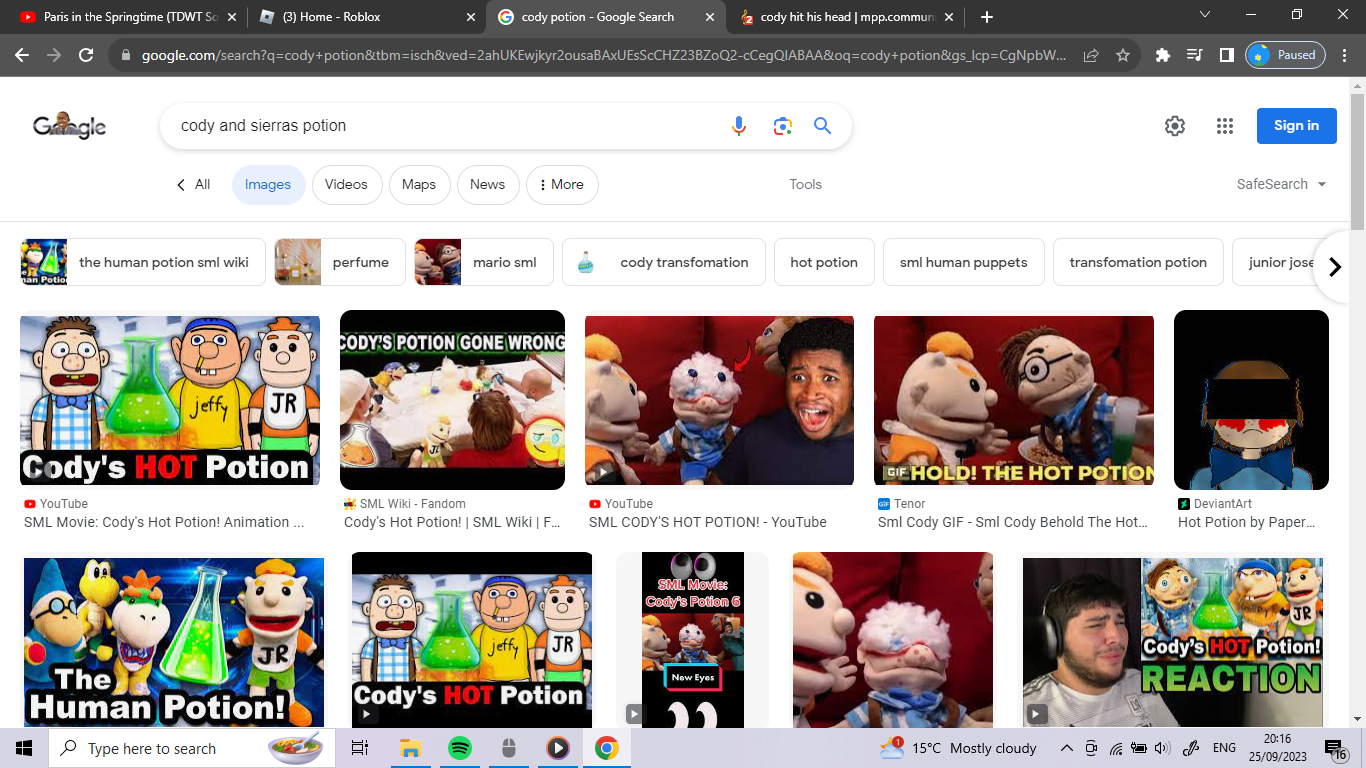1366x768 pixels.
Task: Switch to All results tab
Action: (x=193, y=184)
